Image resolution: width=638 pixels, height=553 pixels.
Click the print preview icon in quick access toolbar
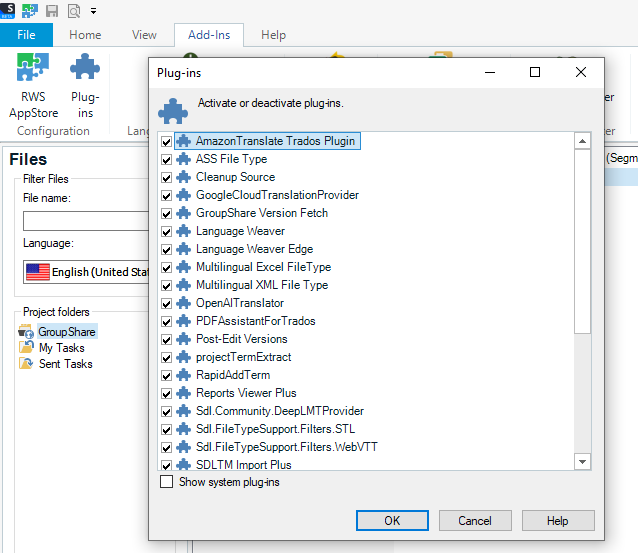pos(74,11)
